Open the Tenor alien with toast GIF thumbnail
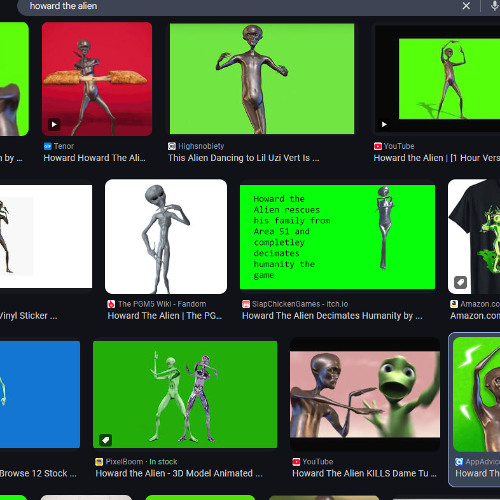 tap(97, 79)
